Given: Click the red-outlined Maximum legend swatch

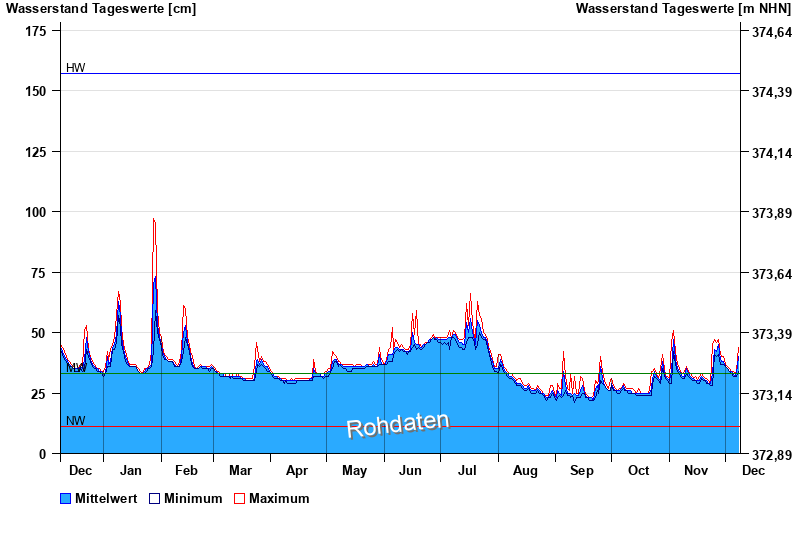Looking at the screenshot, I should pyautogui.click(x=239, y=498).
